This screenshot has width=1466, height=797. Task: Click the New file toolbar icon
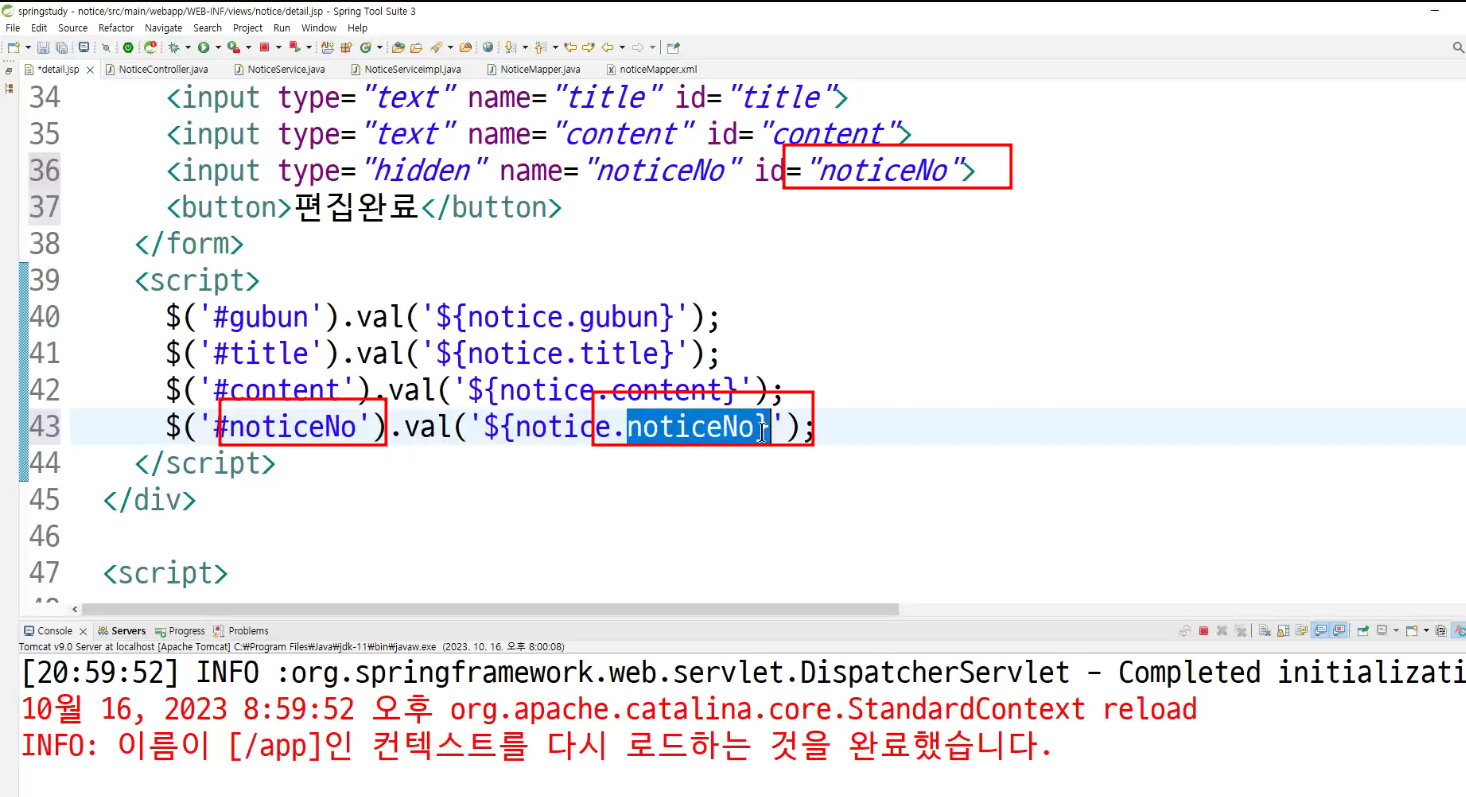[x=13, y=47]
